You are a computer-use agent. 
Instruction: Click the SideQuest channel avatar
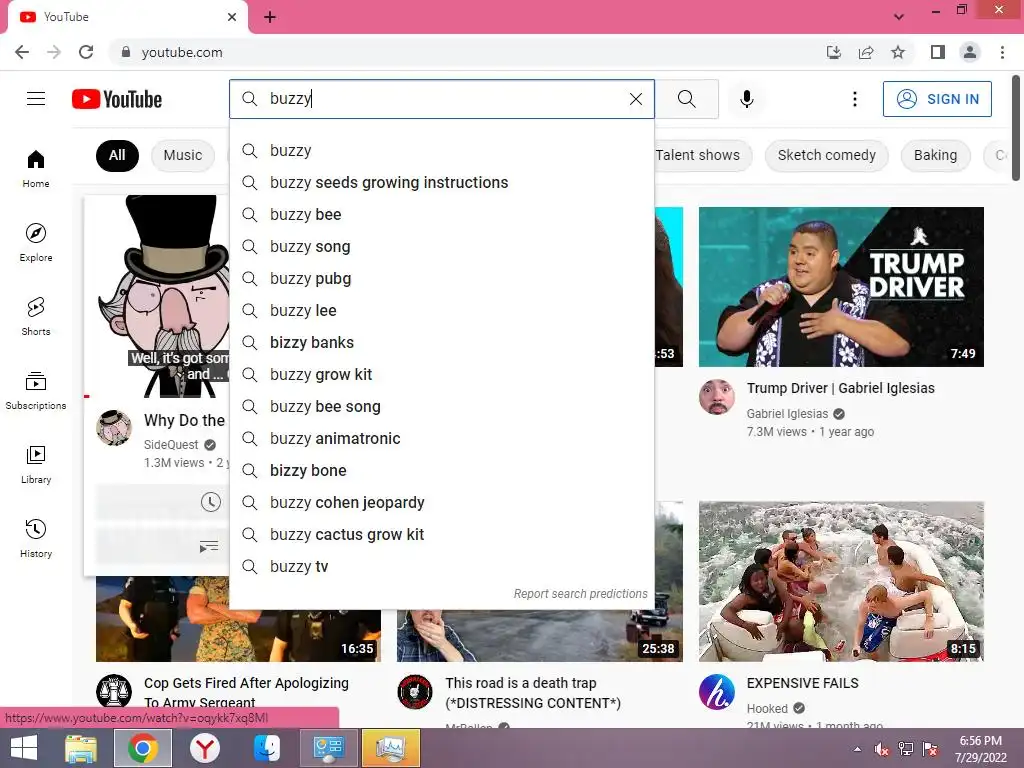114,428
